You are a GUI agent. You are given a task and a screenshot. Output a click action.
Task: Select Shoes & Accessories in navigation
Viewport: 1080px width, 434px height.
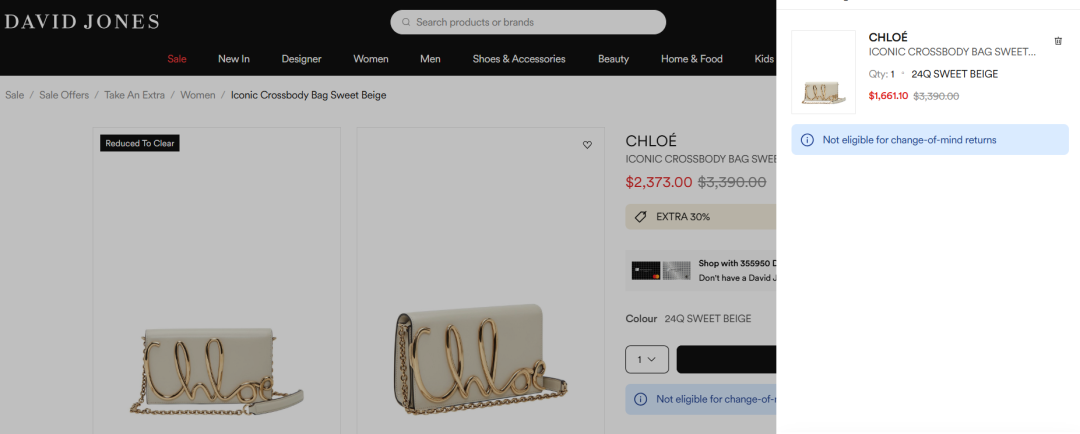click(x=519, y=59)
